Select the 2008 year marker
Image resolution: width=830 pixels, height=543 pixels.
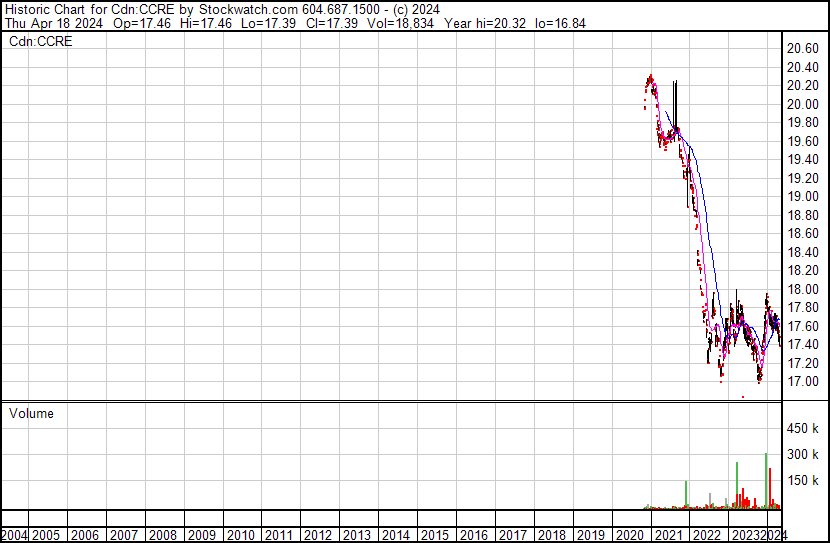click(x=162, y=535)
